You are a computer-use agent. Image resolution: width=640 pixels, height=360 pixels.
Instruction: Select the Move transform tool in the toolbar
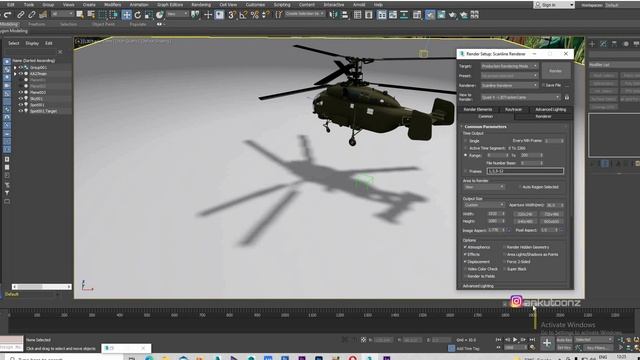coord(127,15)
